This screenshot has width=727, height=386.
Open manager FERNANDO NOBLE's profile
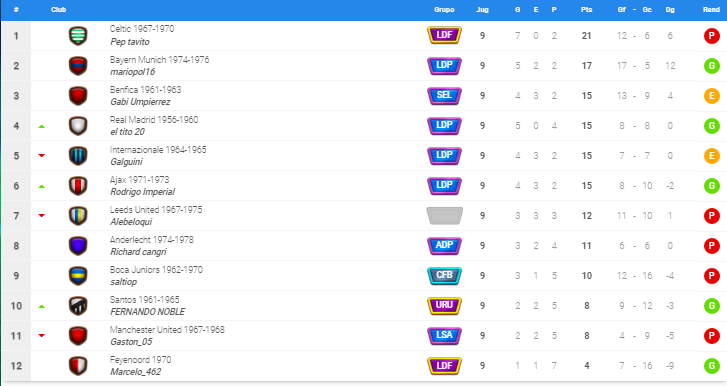coord(147,312)
